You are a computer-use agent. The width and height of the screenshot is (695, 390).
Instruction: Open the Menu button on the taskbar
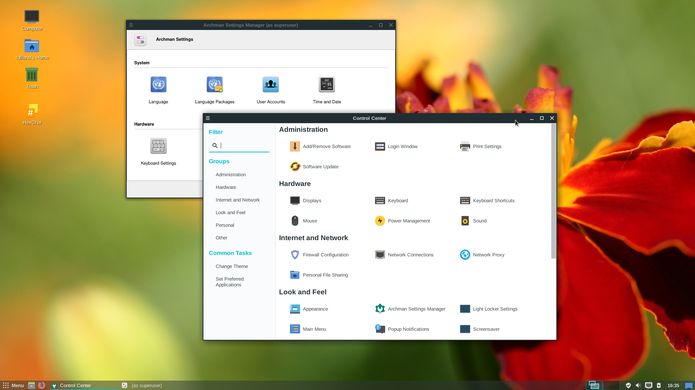[x=13, y=386]
